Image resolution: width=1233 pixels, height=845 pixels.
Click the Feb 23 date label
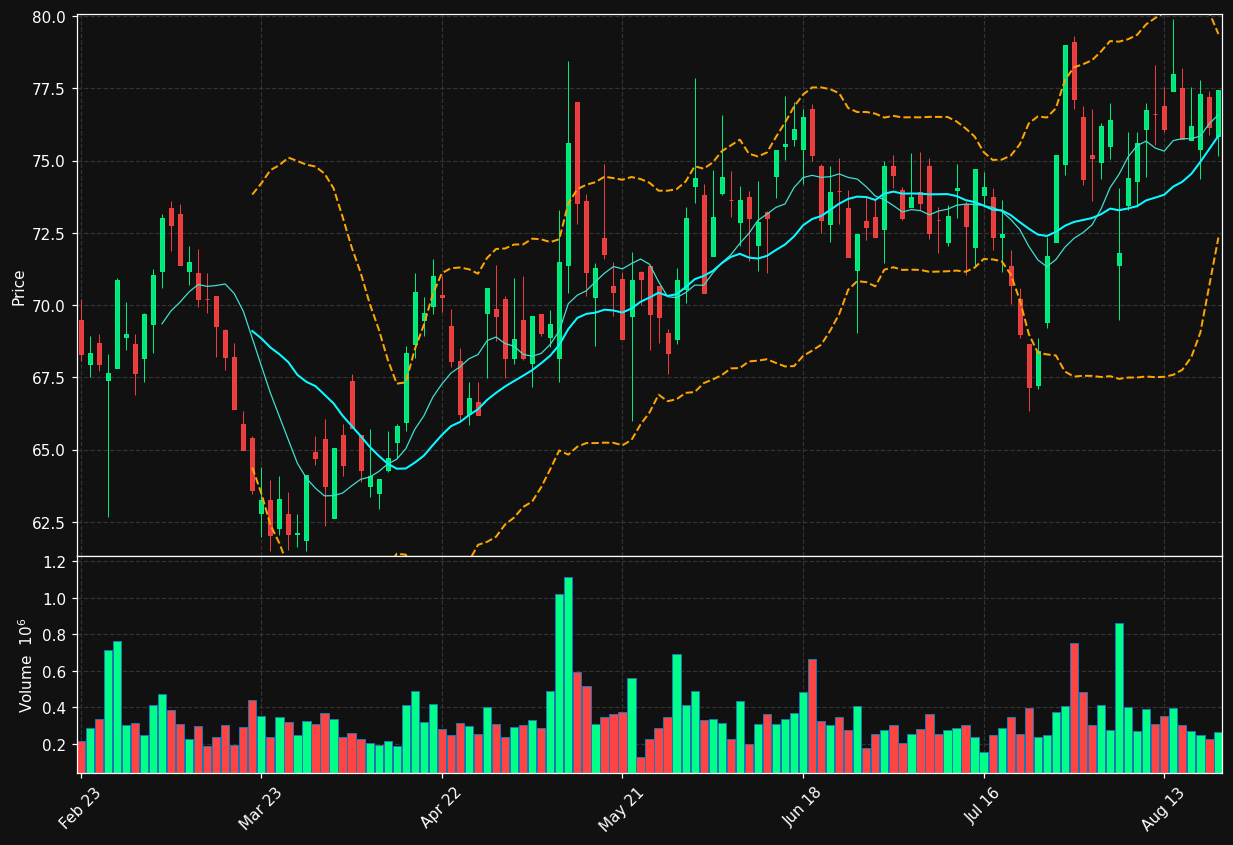[79, 809]
